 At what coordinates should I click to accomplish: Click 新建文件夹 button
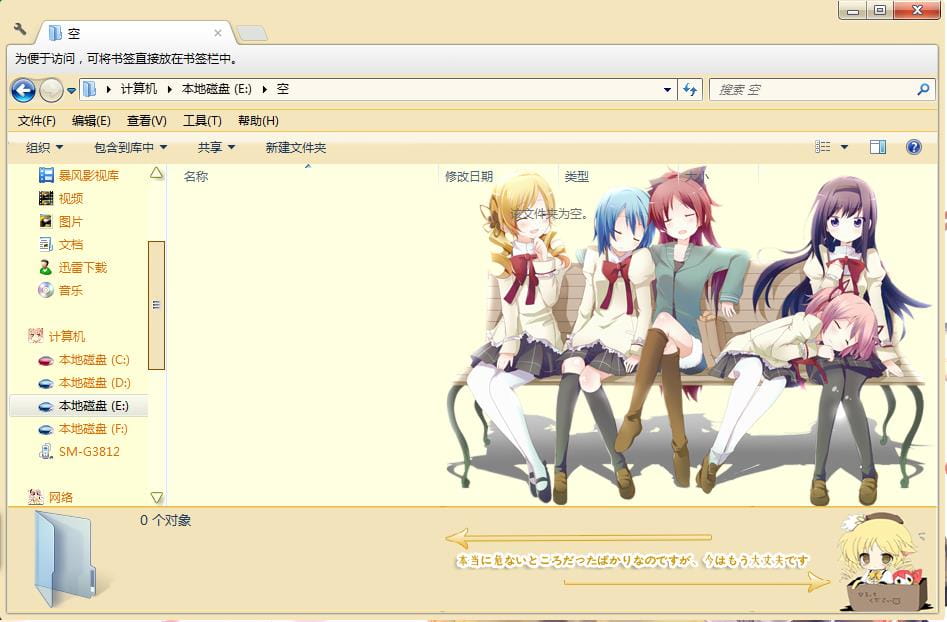coord(295,147)
